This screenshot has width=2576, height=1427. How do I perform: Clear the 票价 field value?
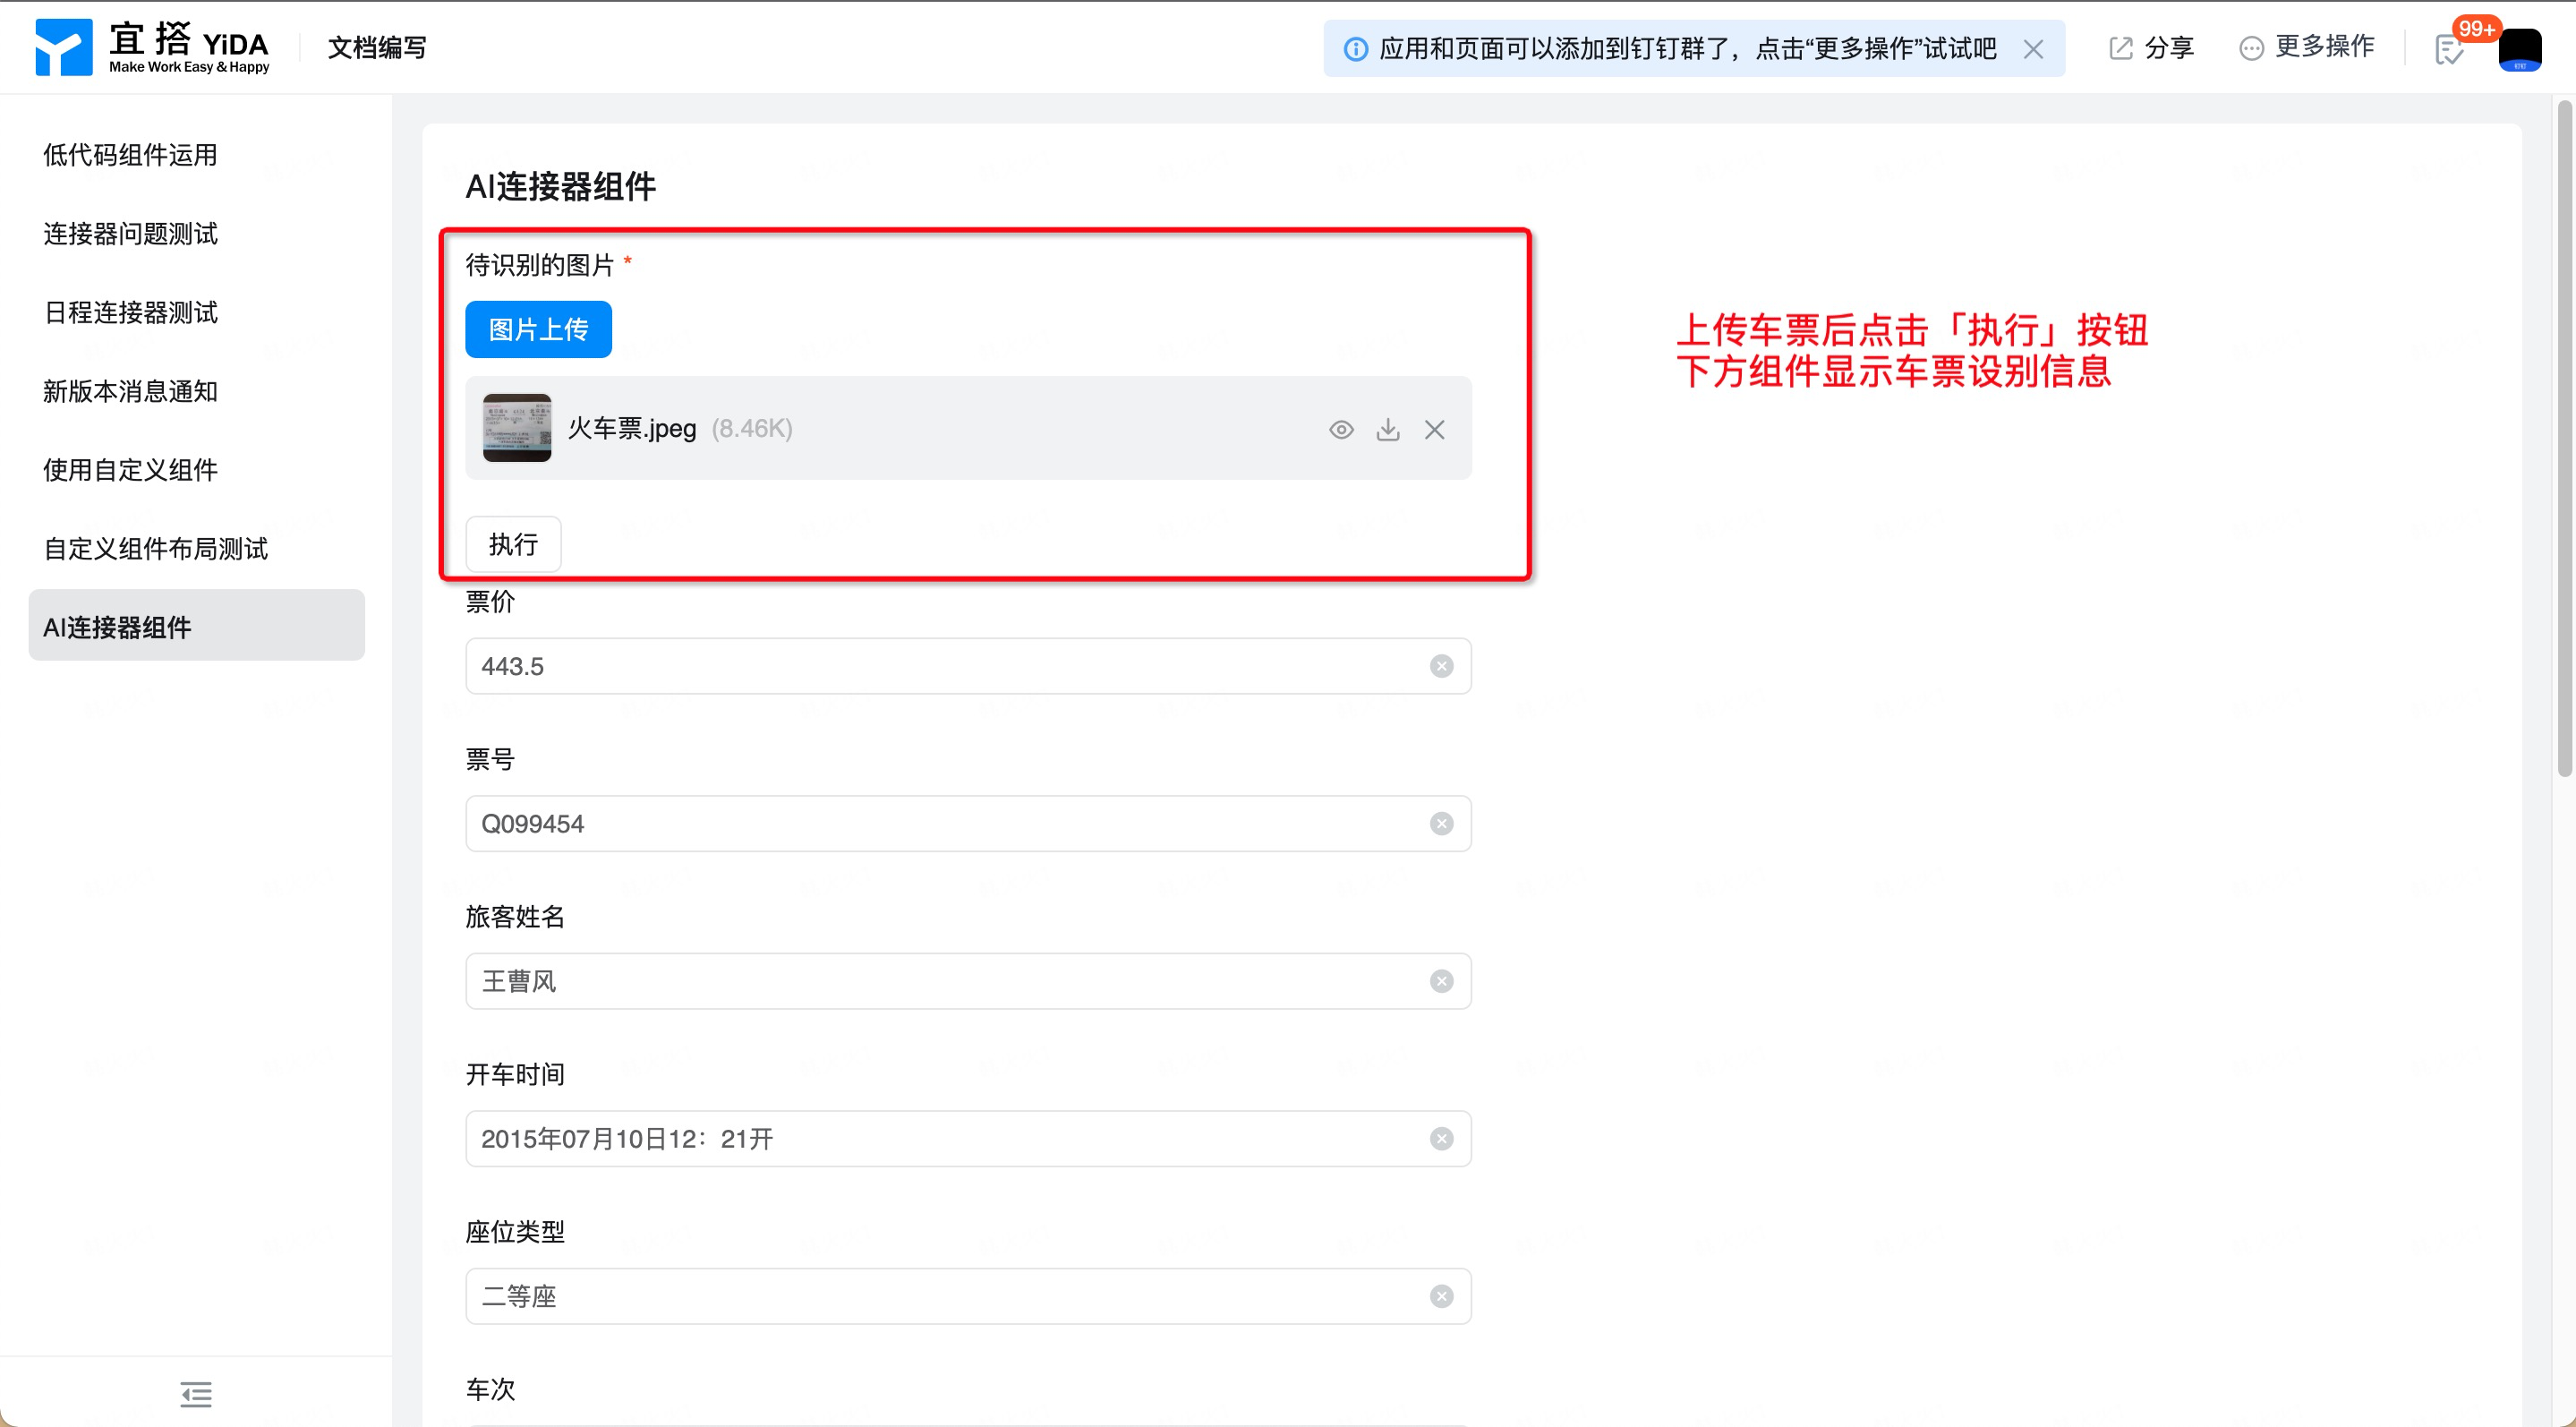(x=1441, y=666)
